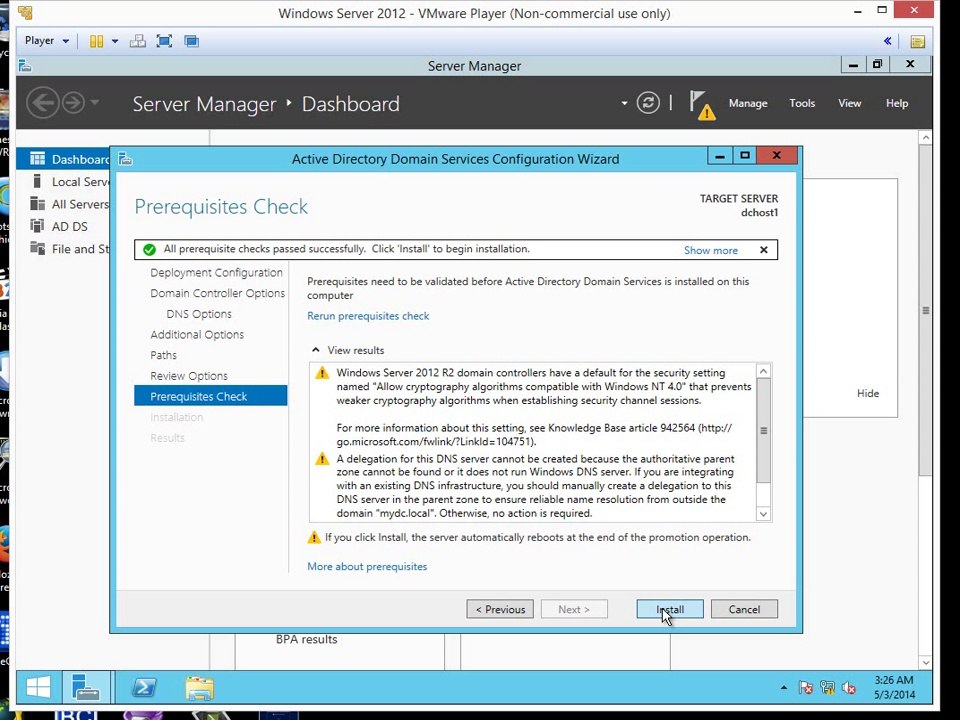Enter VMware full screen mode
The height and width of the screenshot is (720, 960).
164,41
